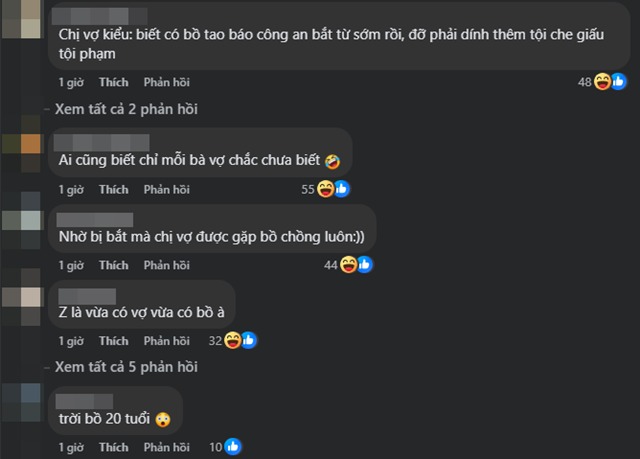This screenshot has width=640, height=459.
Task: Reply to 'Nhờ bị bắt' comment
Action: coord(166,265)
